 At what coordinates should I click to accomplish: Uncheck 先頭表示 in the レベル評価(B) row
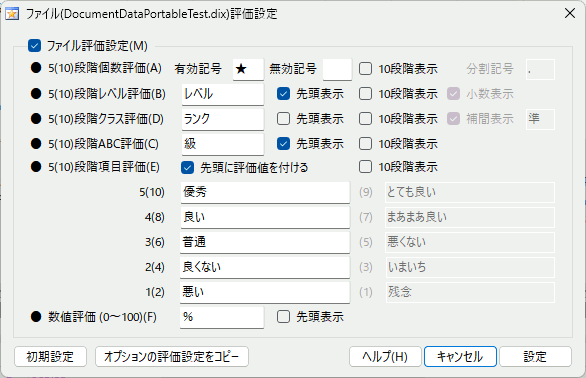[283, 93]
